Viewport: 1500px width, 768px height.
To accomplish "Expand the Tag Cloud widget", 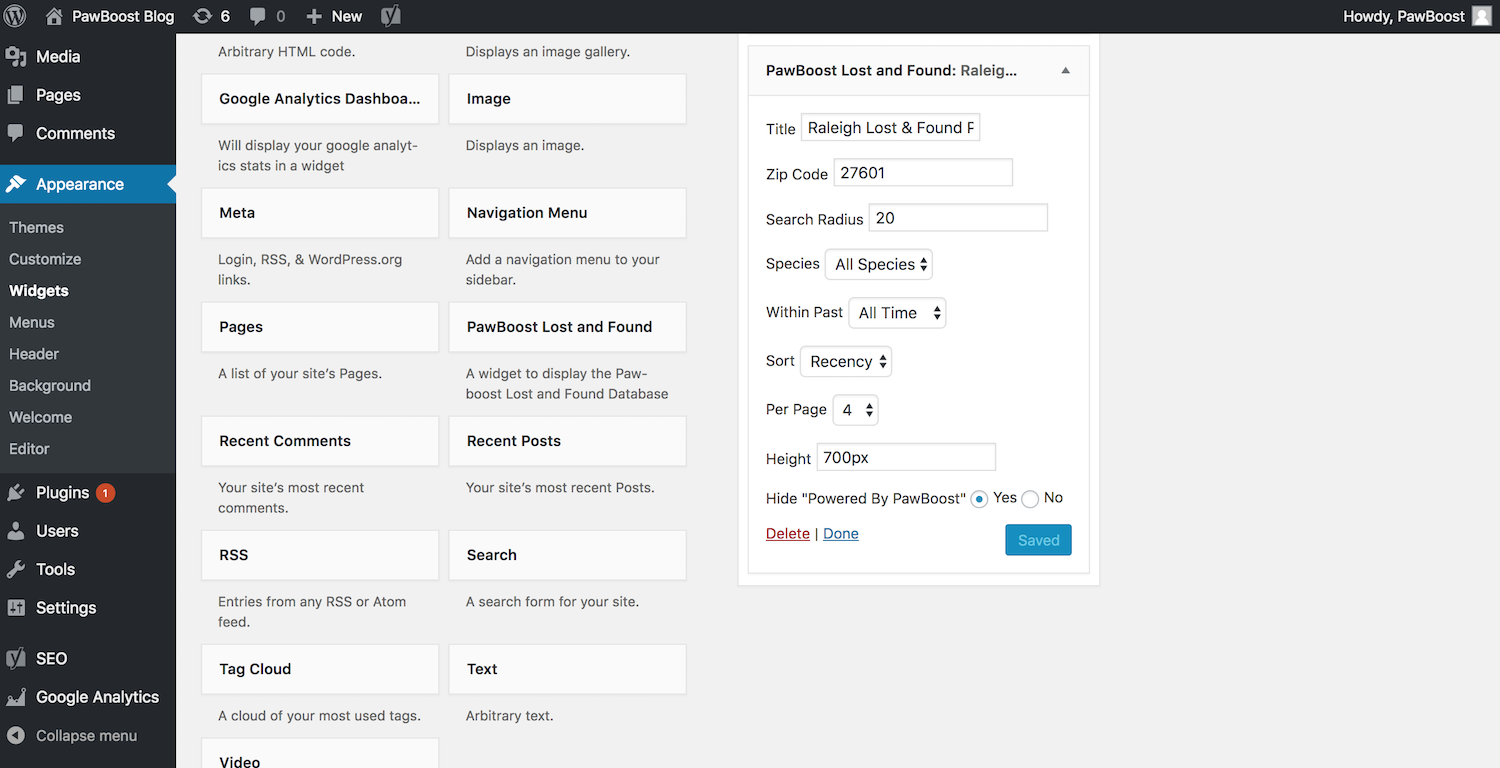I will pyautogui.click(x=320, y=669).
